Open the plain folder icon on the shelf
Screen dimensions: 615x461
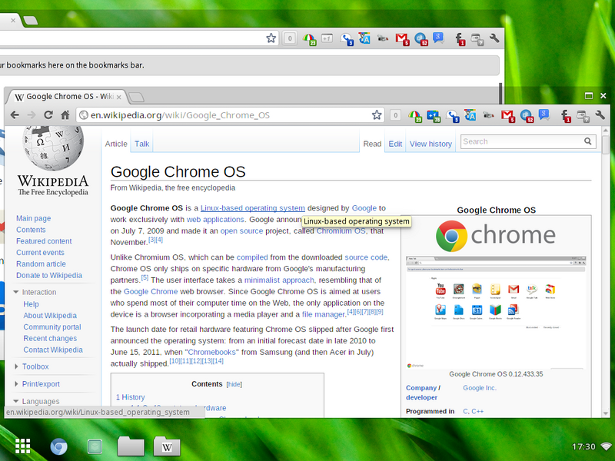[x=131, y=446]
